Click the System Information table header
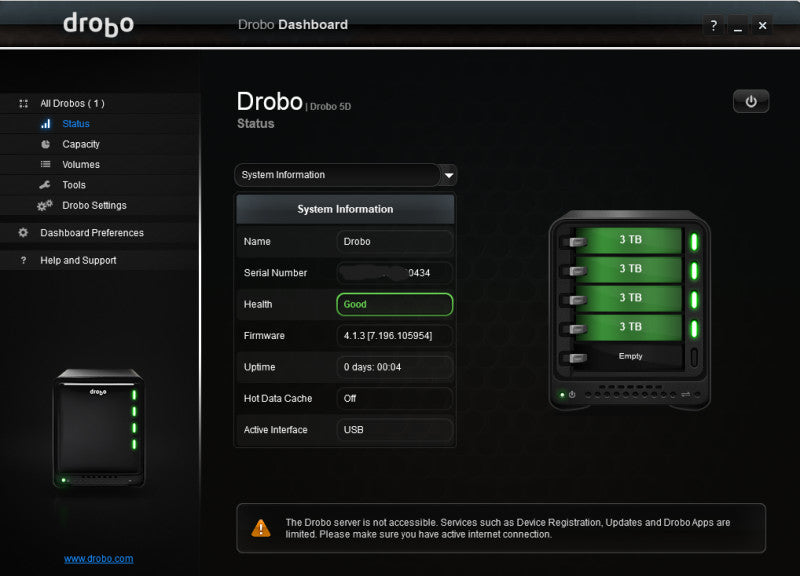The height and width of the screenshot is (576, 800). 345,209
